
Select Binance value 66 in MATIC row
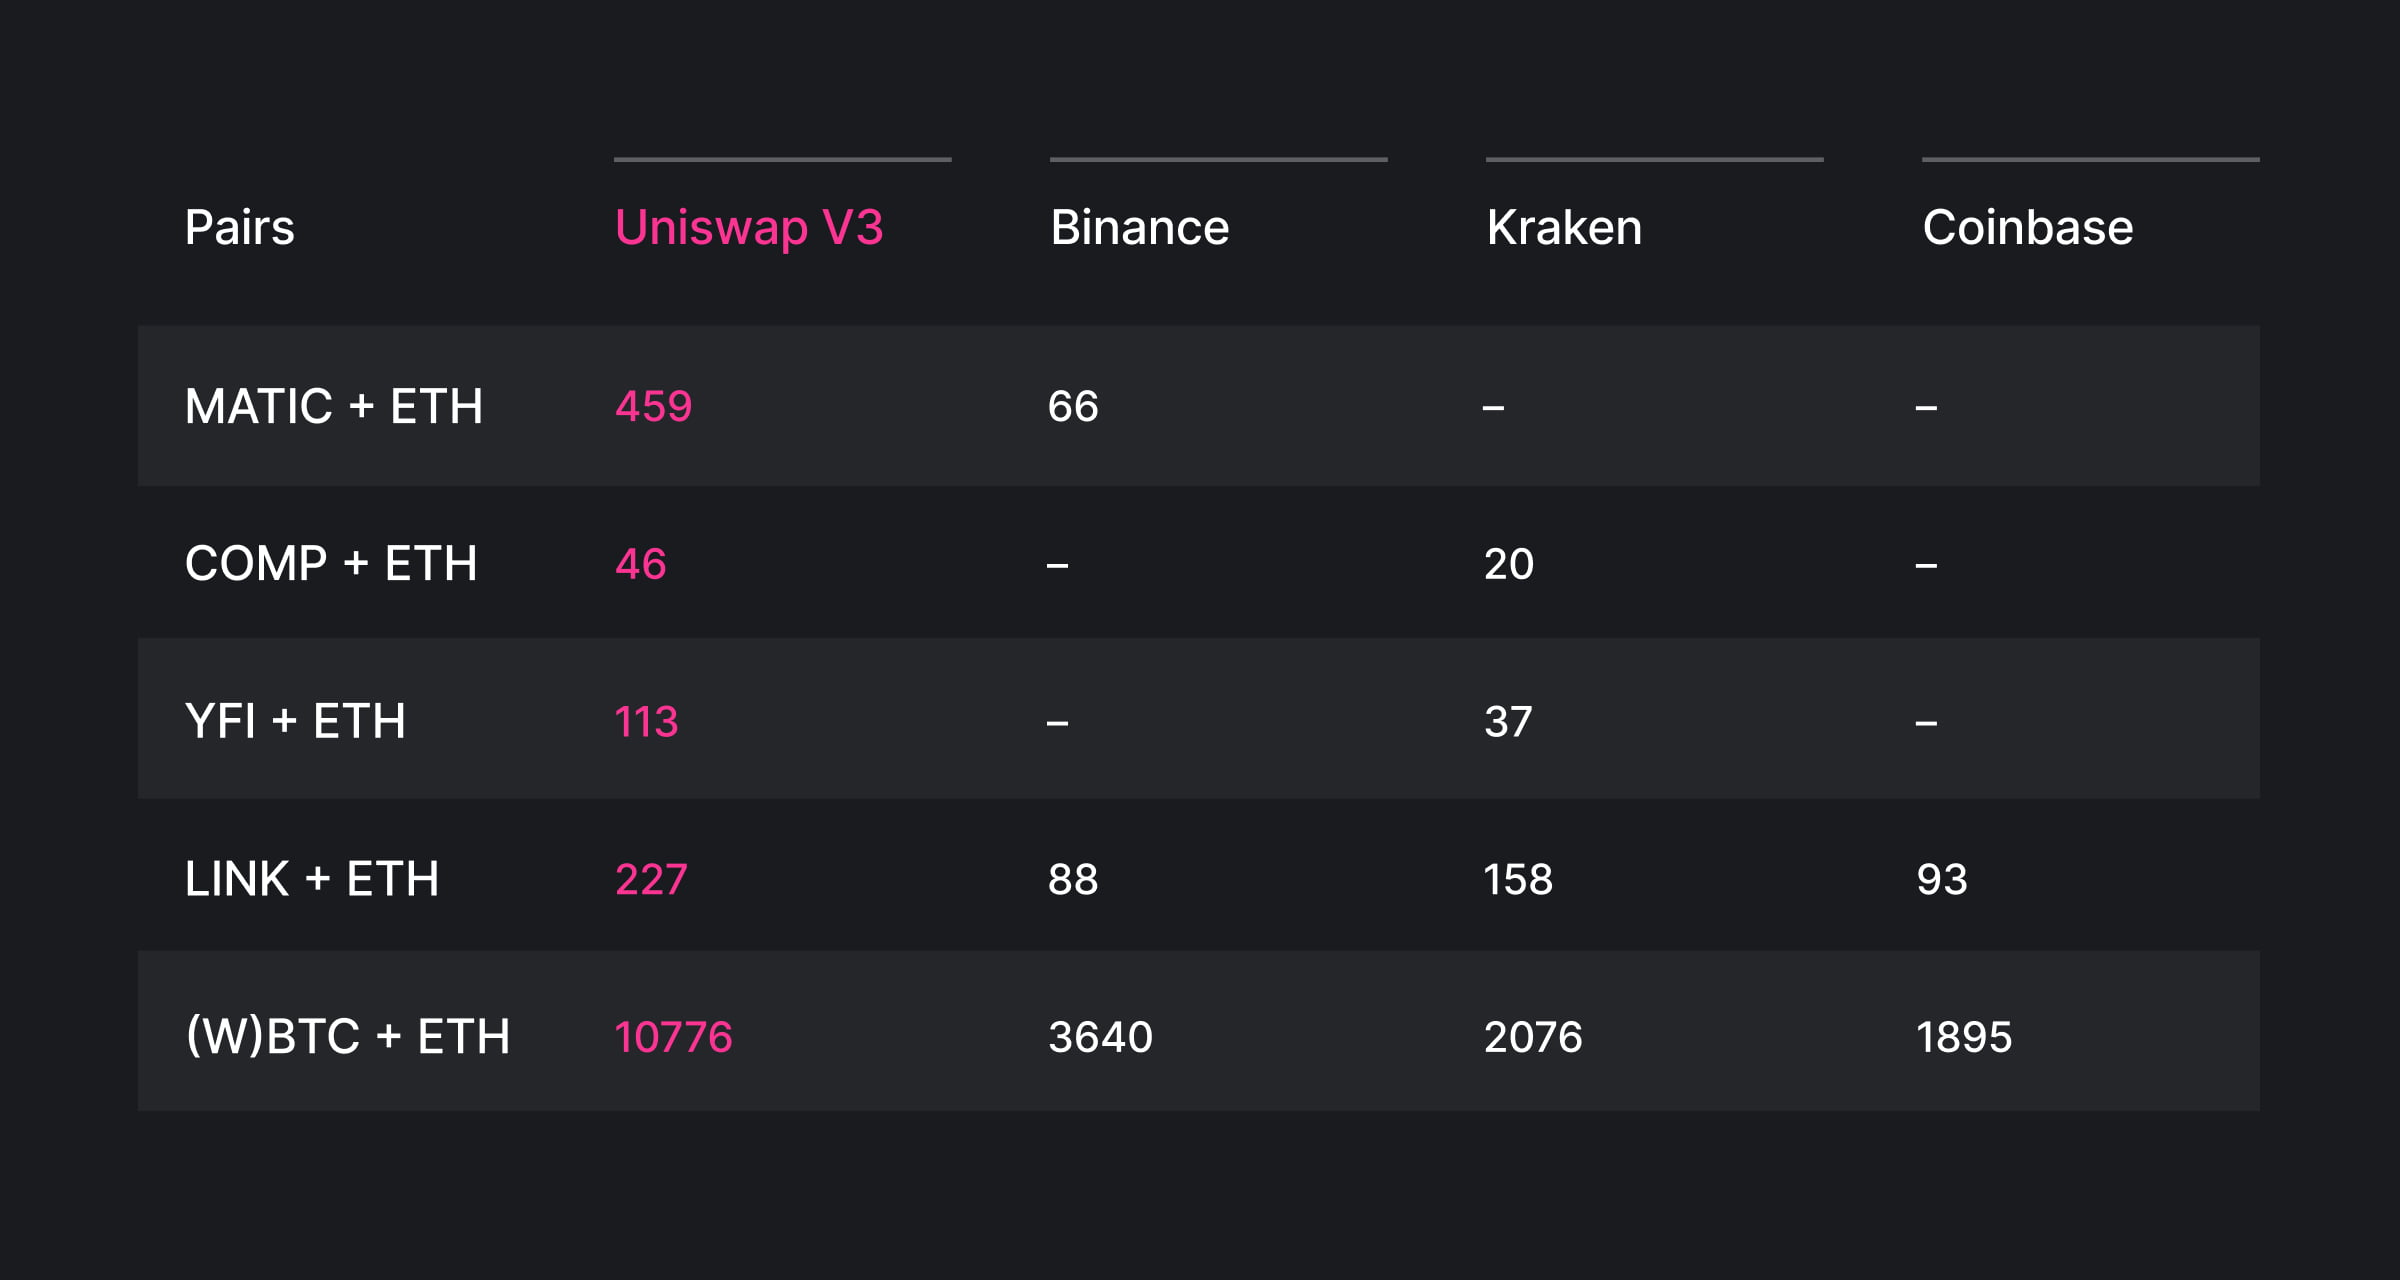pos(1073,407)
